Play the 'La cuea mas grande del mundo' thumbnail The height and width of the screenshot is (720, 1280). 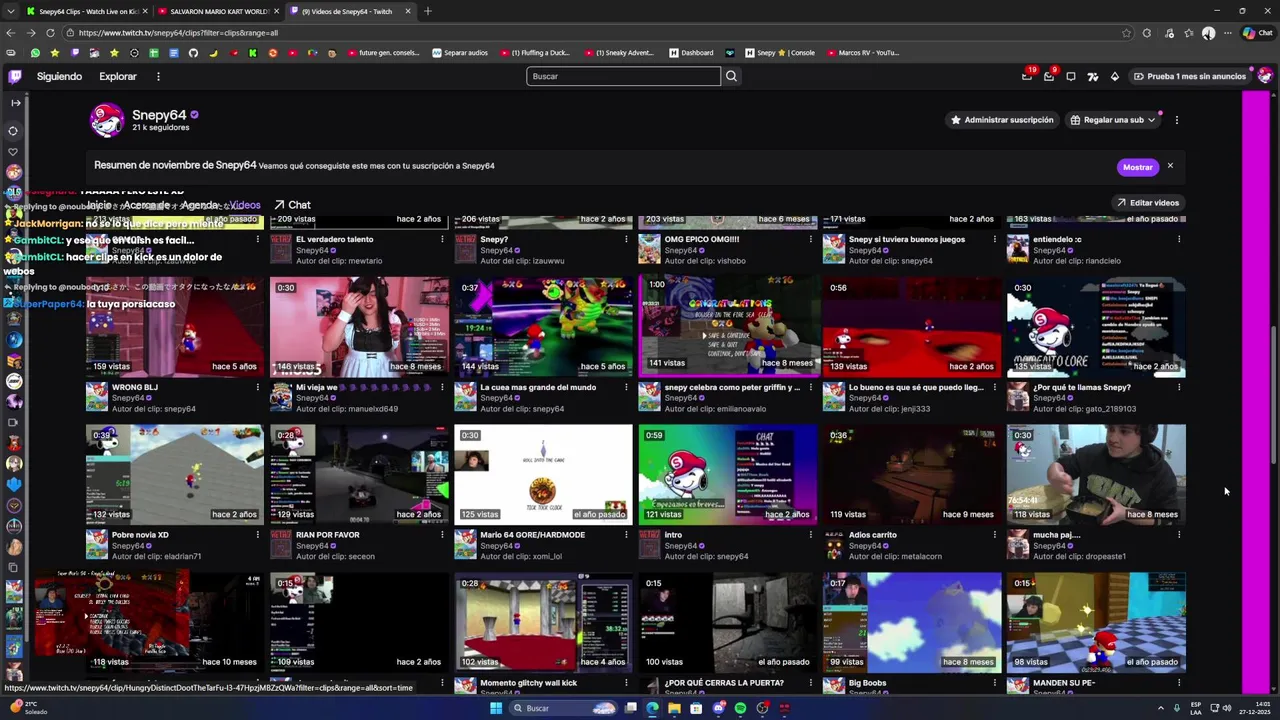coord(543,327)
